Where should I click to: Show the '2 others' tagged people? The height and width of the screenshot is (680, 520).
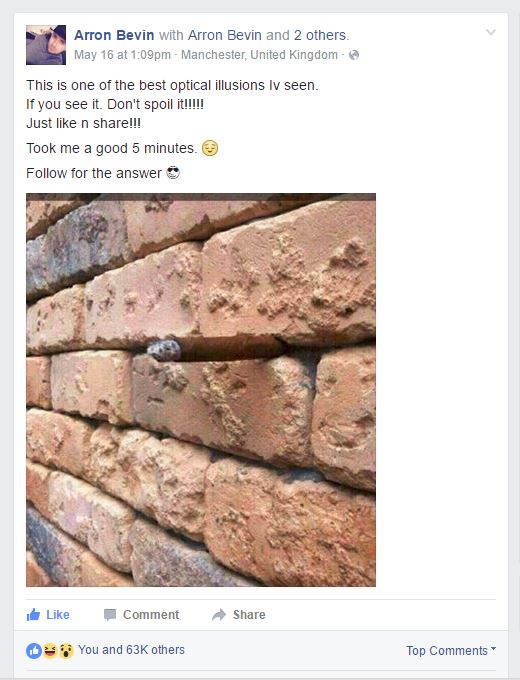pyautogui.click(x=321, y=35)
